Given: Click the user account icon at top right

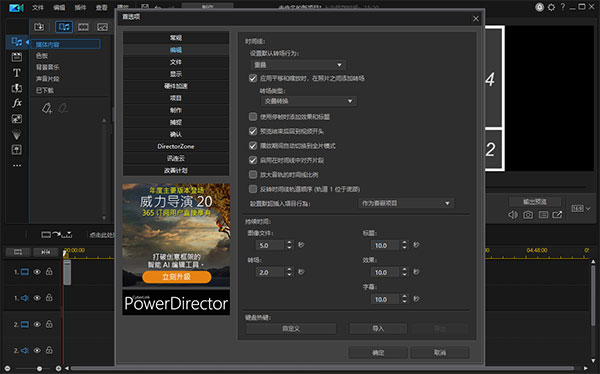Looking at the screenshot, I should pos(539,7).
